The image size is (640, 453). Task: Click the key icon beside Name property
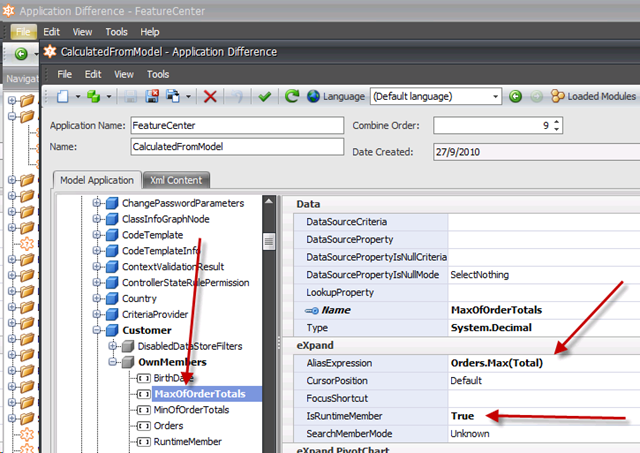point(312,311)
